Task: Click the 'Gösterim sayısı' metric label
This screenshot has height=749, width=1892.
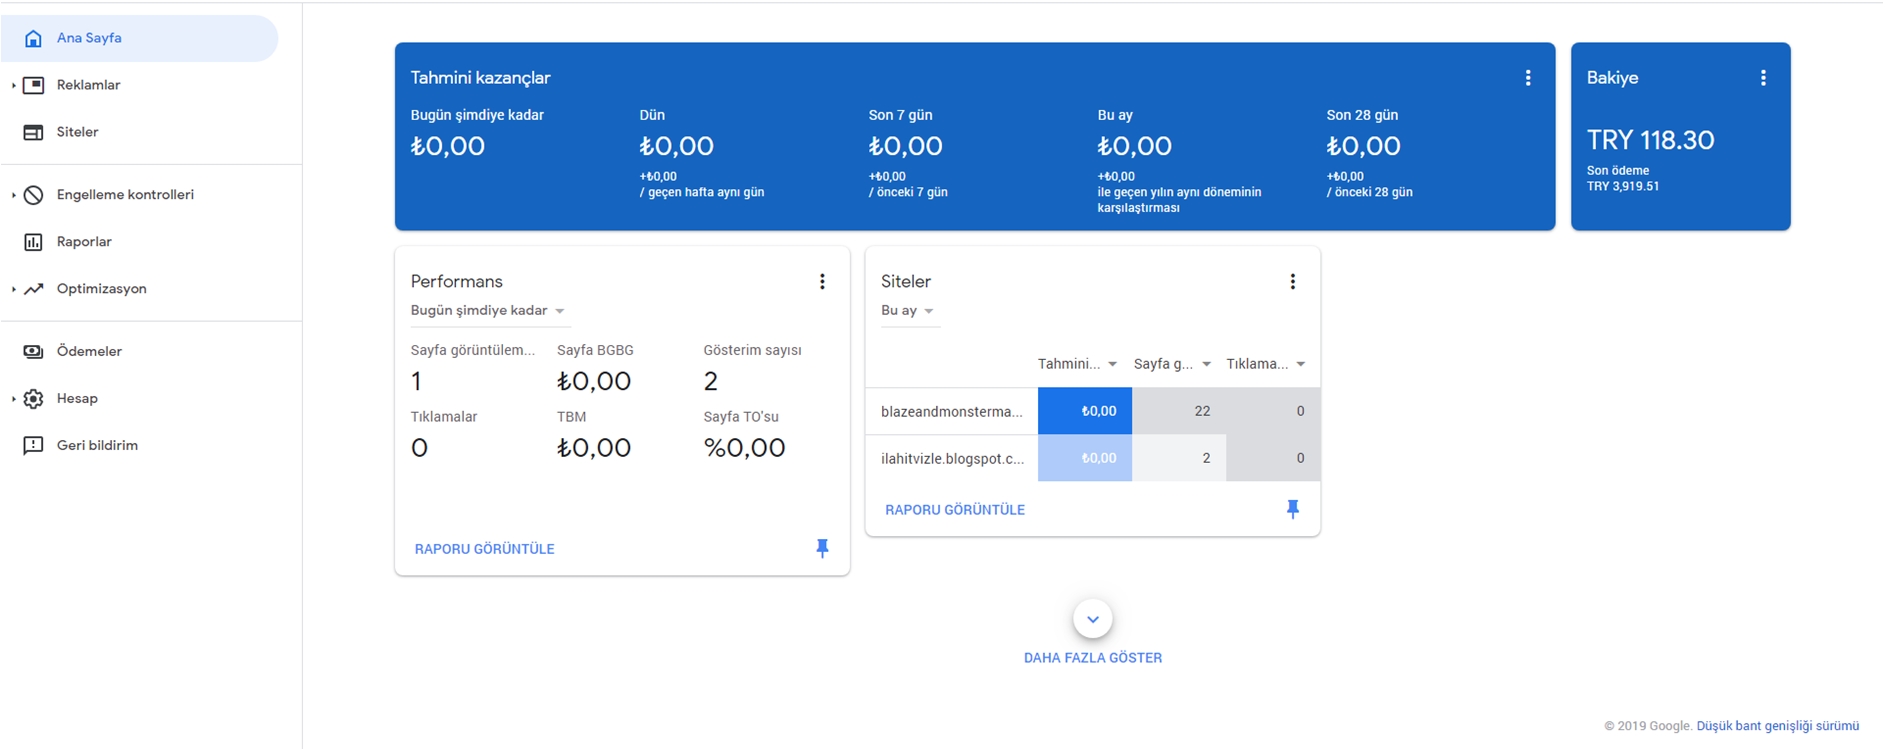Action: (x=752, y=350)
